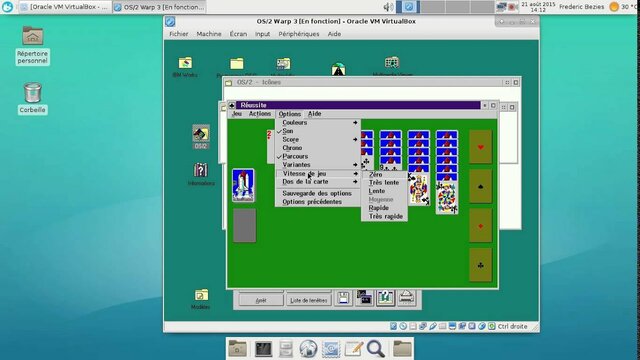Open VirtualBox Écran menu
Viewport: 640px width, 360px height.
tap(238, 34)
